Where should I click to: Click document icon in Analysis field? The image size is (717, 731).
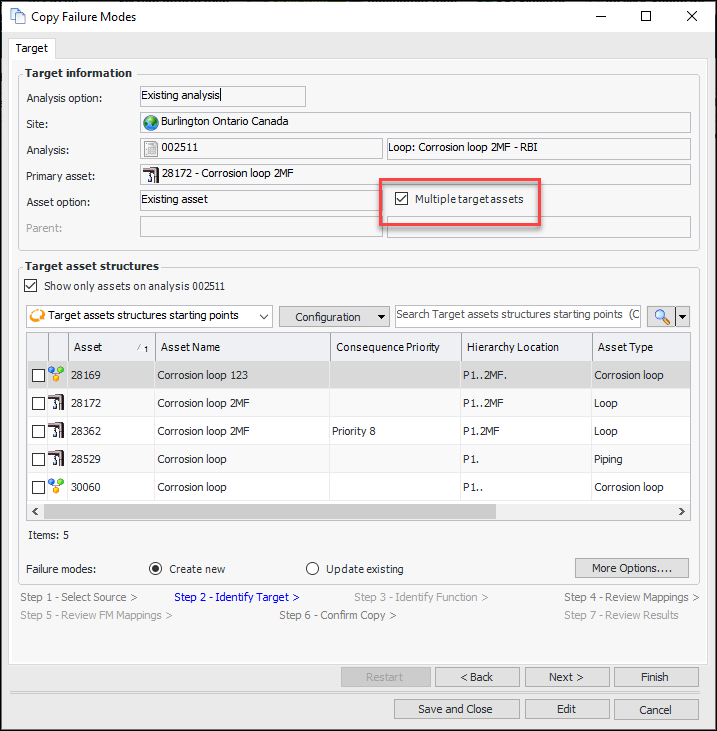(152, 148)
